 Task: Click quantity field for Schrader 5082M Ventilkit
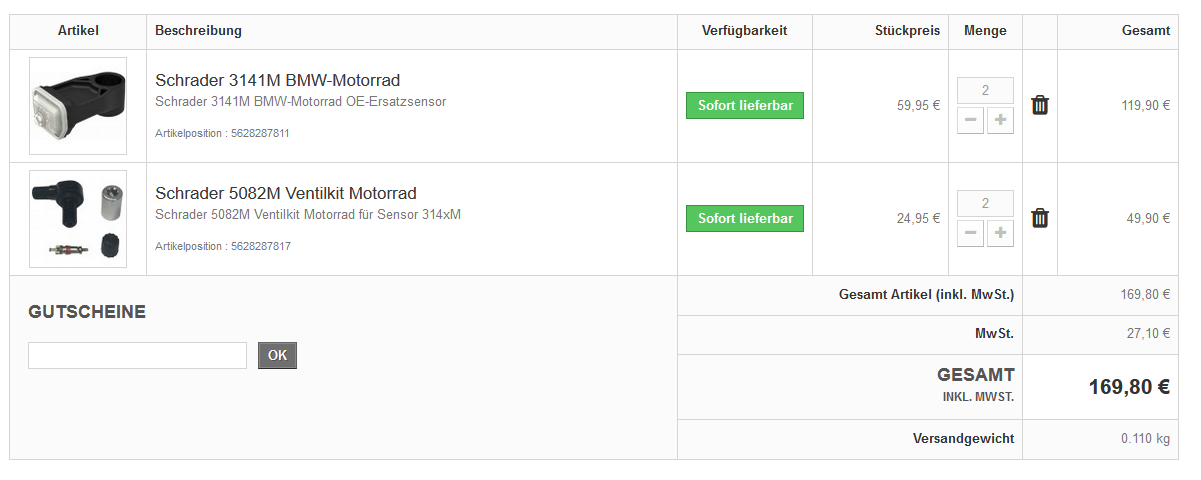(x=986, y=204)
